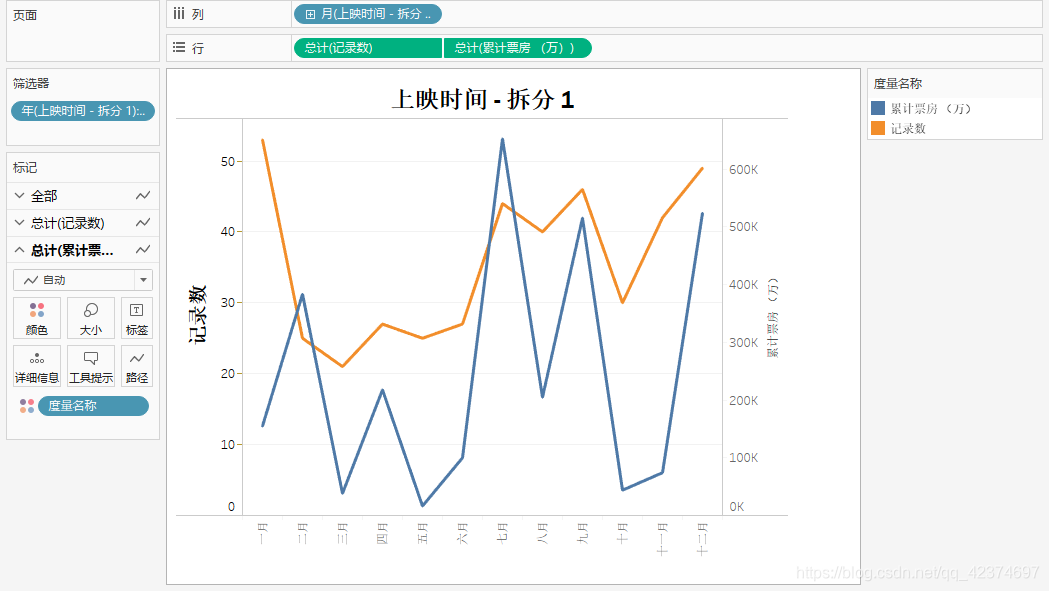Screen dimensions: 1049x591
Task: Expand the 总计(记录数) marks card section
Action: coord(19,222)
